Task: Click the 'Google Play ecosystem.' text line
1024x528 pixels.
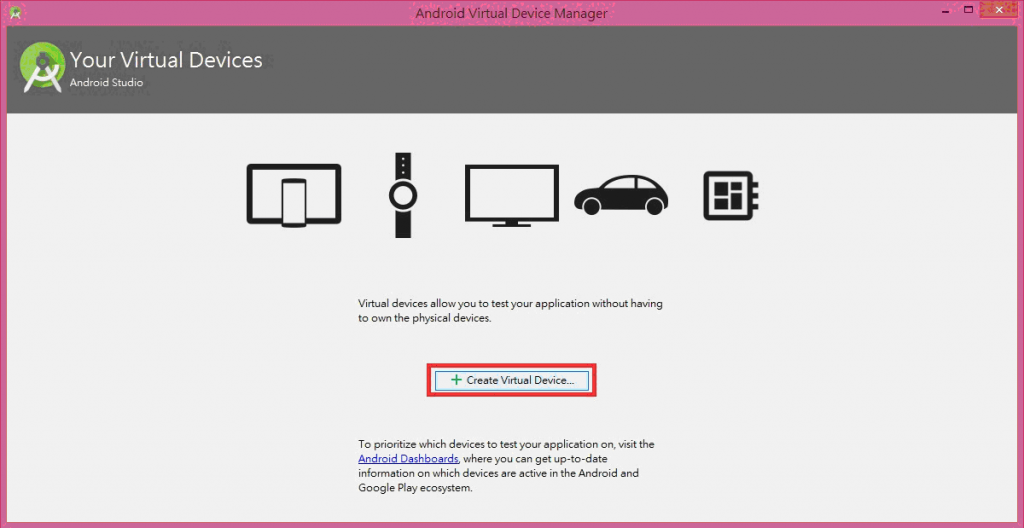Action: coord(415,488)
